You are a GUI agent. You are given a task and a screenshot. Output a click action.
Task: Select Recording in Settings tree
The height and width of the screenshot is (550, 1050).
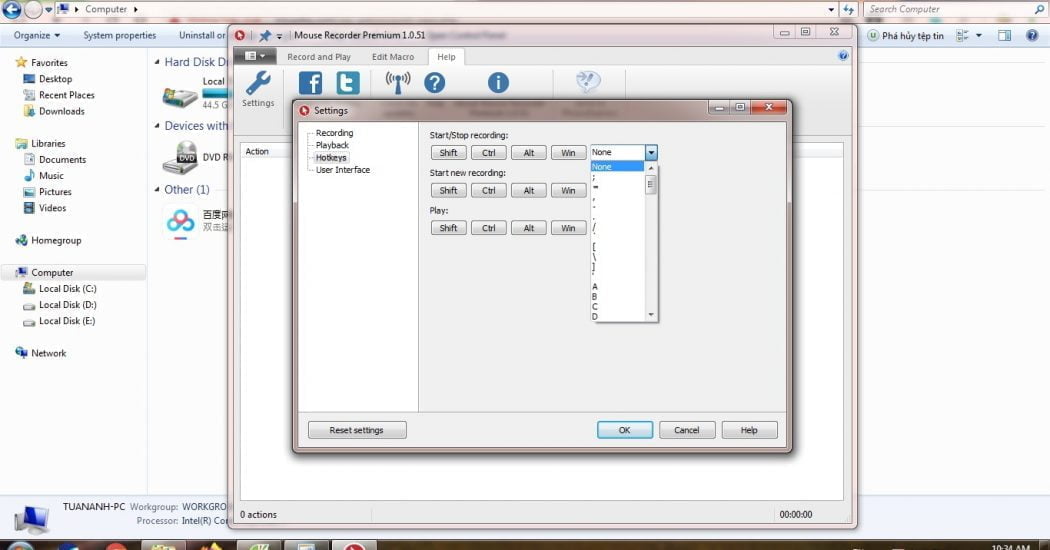tap(334, 133)
